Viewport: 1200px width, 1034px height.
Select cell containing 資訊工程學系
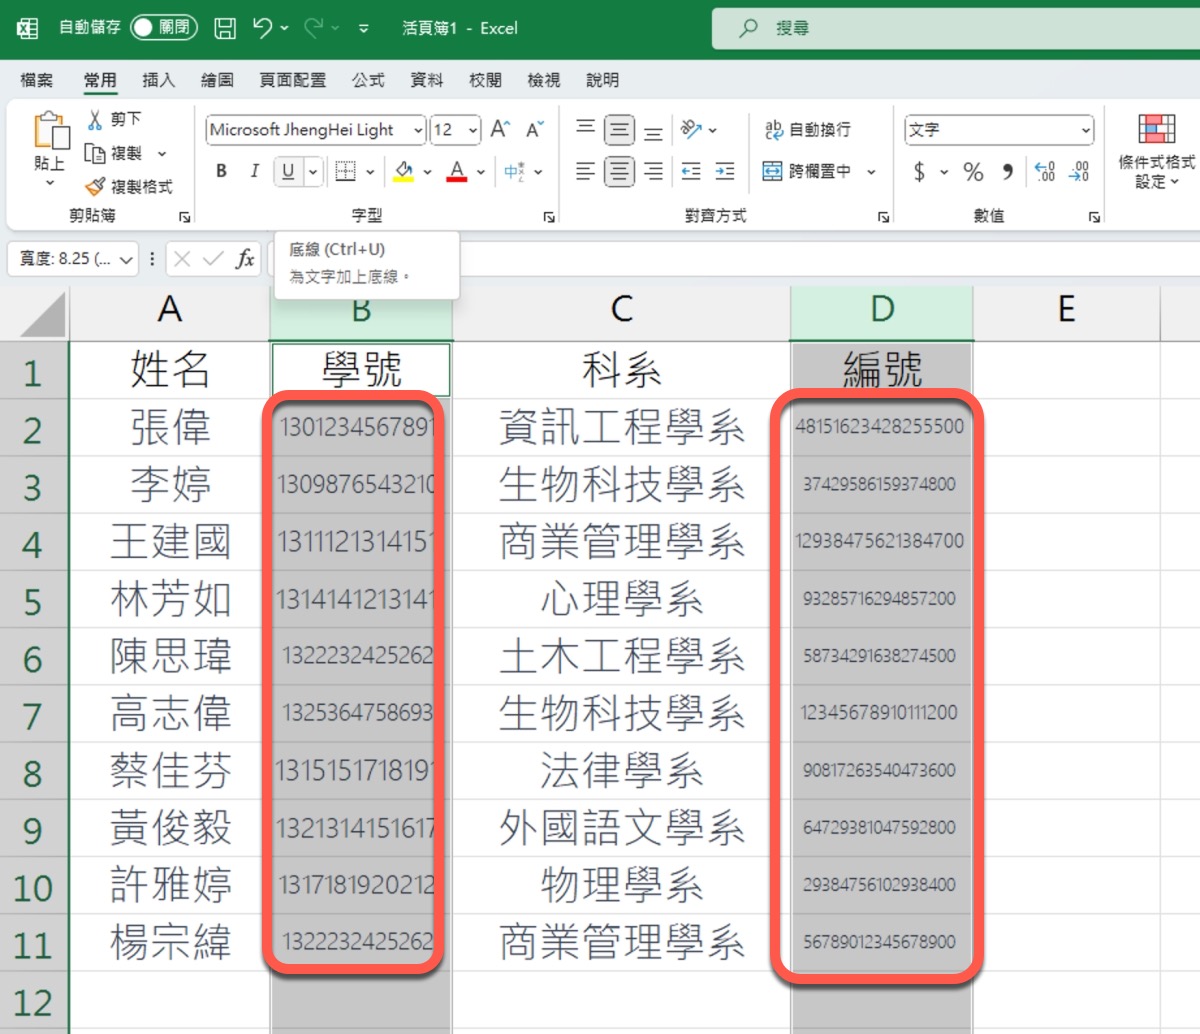coord(621,428)
